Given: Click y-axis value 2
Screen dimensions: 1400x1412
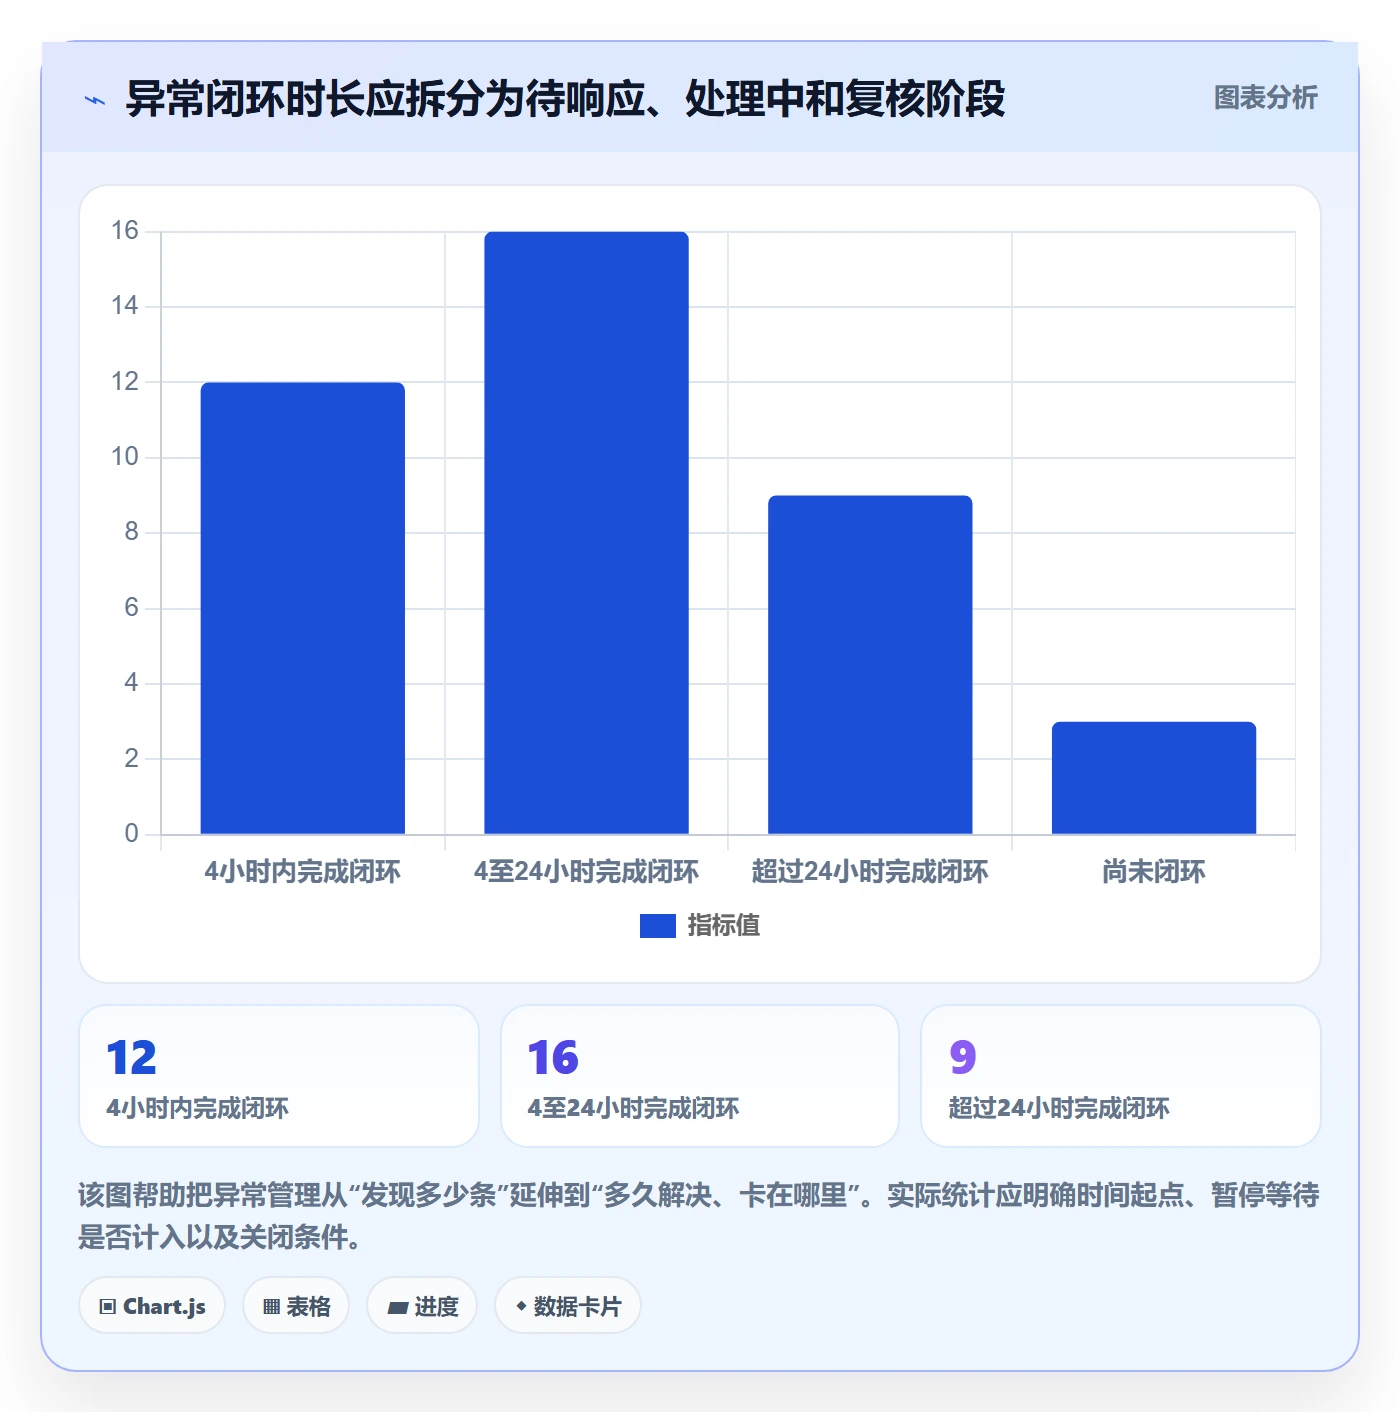Looking at the screenshot, I should click(131, 759).
